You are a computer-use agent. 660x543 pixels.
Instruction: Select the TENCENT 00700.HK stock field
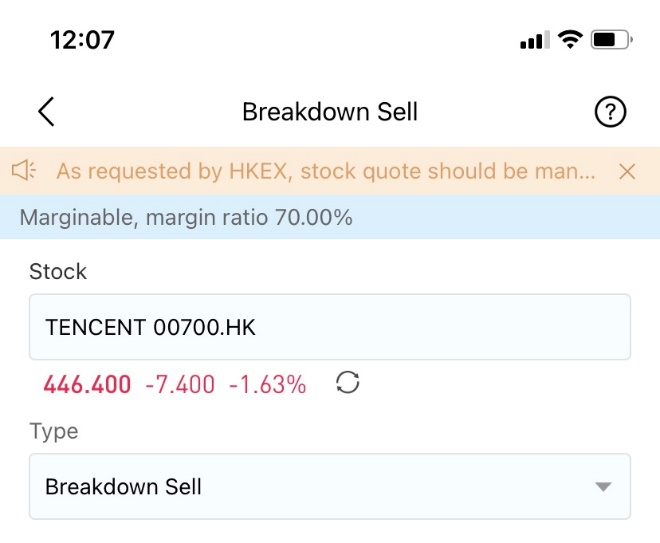tap(330, 327)
